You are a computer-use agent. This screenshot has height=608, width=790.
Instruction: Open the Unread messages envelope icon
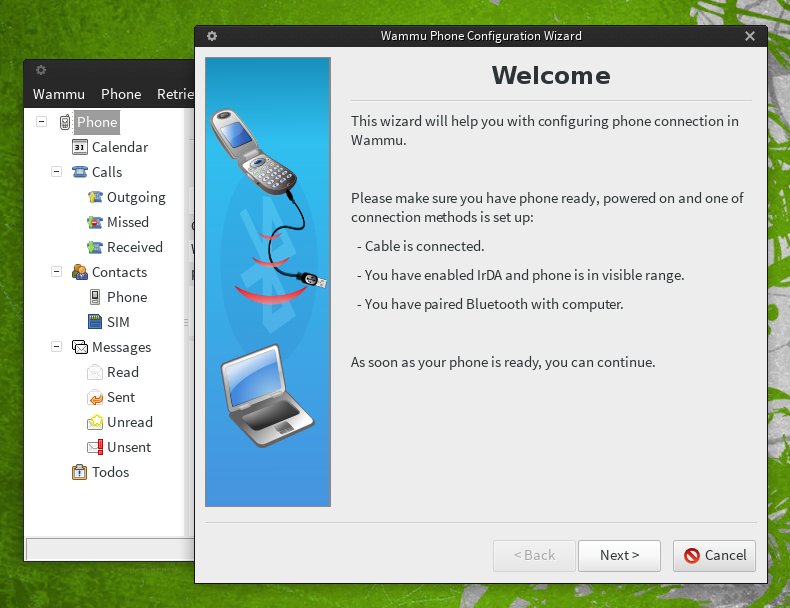pos(95,422)
